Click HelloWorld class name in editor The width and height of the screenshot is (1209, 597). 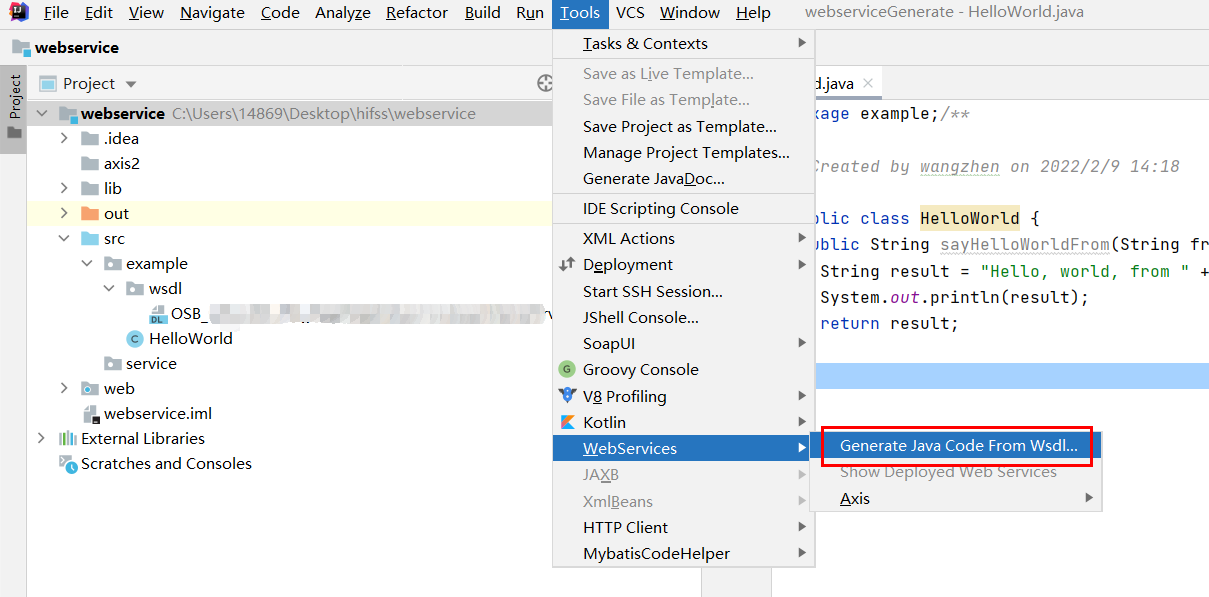(970, 219)
